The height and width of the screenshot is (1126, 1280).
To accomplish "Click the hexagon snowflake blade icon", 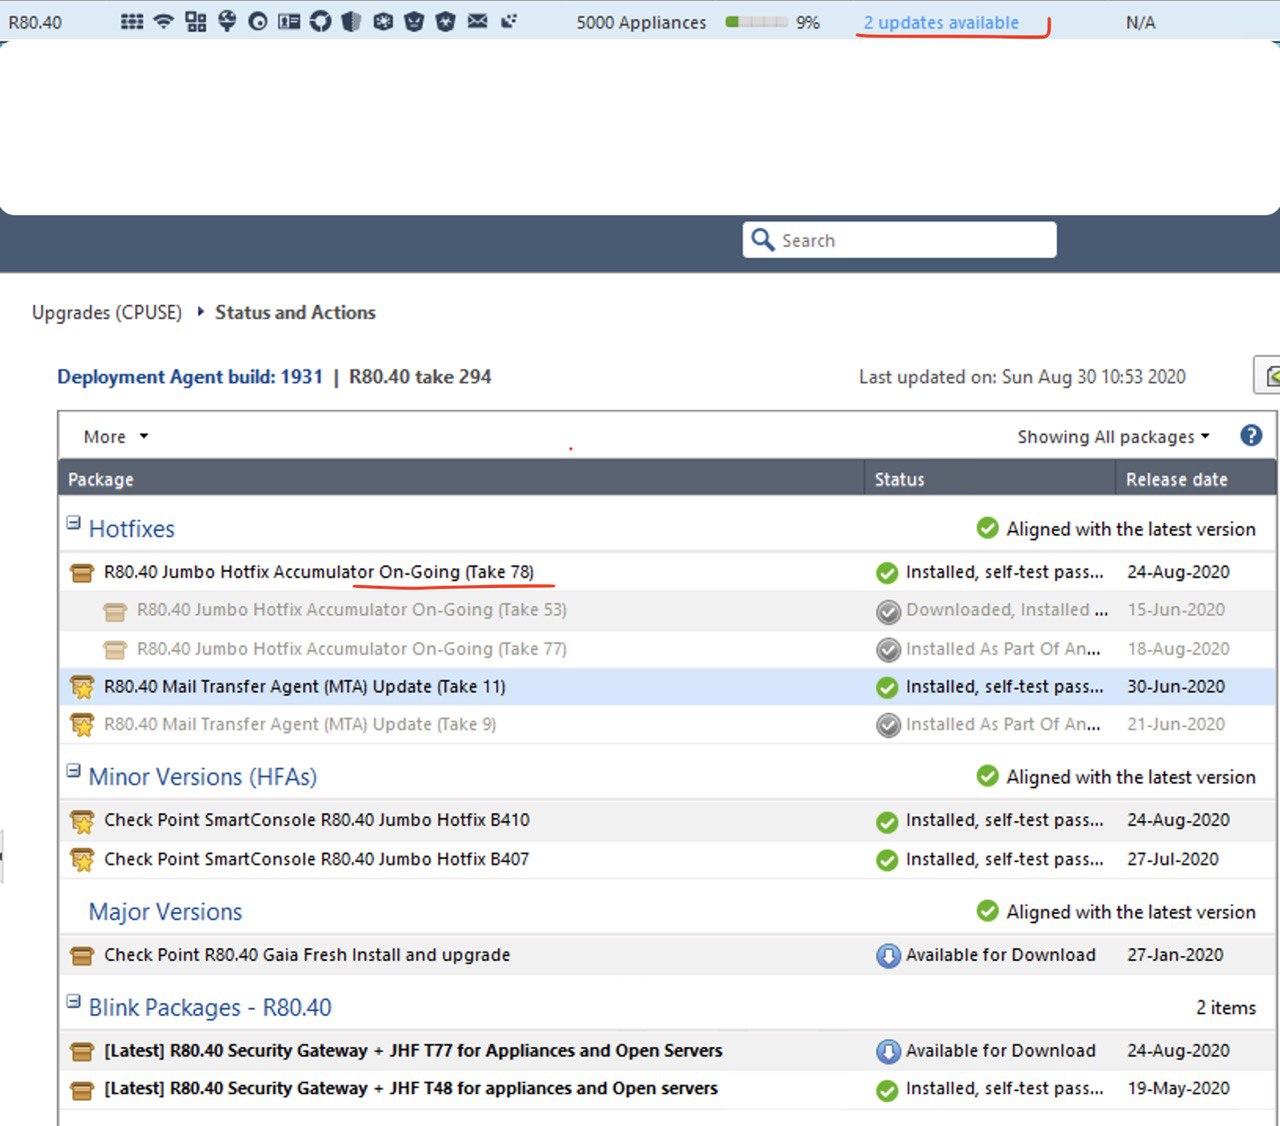I will (x=383, y=21).
